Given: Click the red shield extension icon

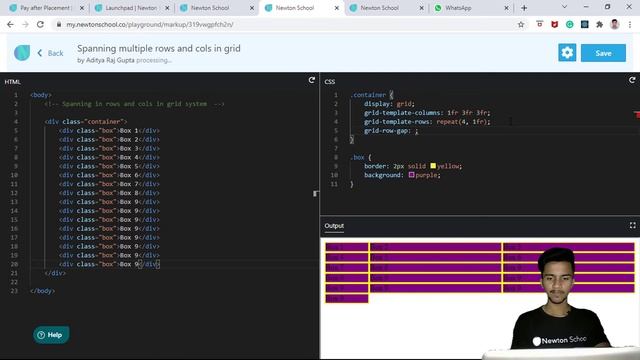Looking at the screenshot, I should click(554, 24).
